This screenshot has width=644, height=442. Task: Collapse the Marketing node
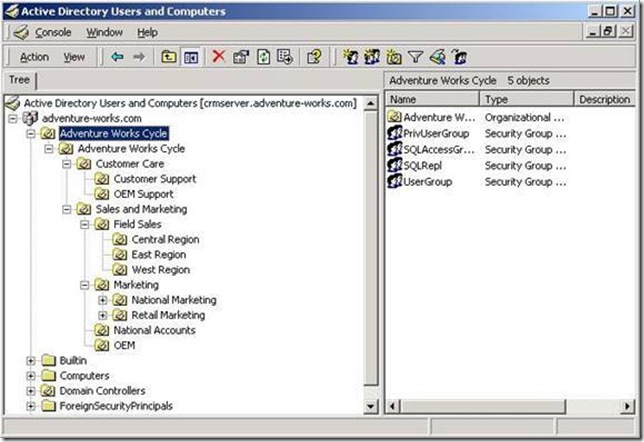tap(85, 285)
